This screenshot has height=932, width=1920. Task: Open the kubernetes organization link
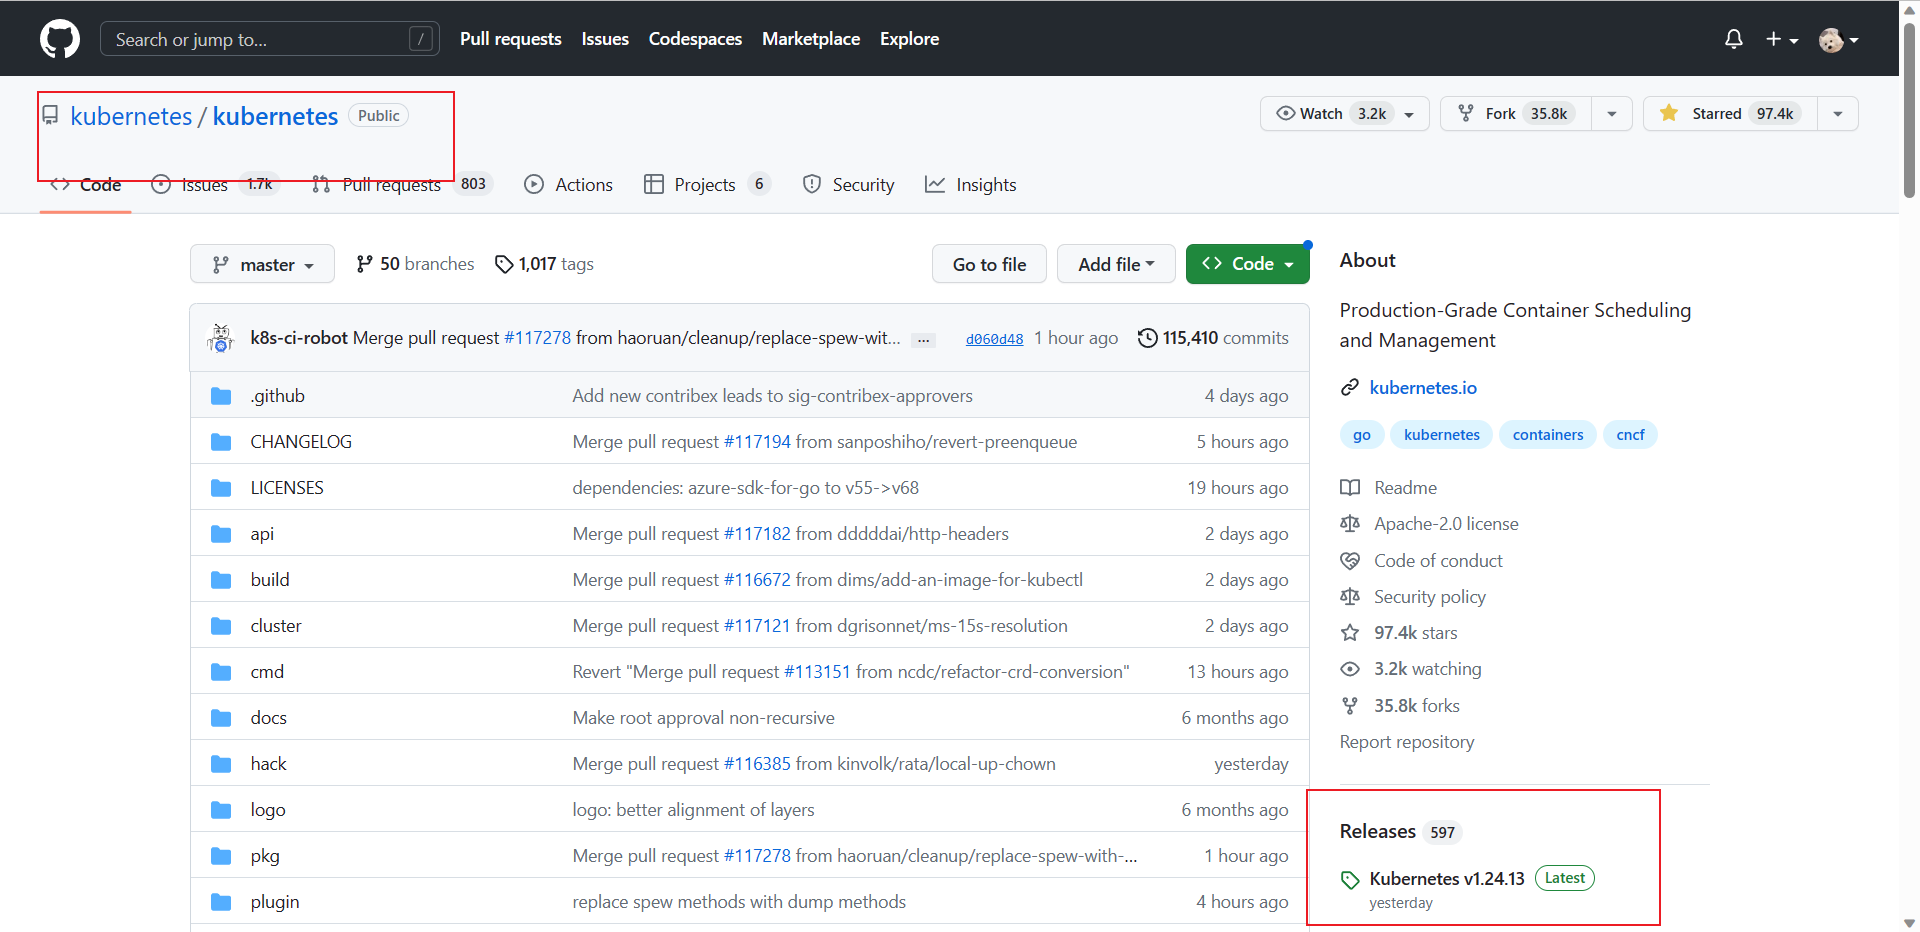coord(131,116)
